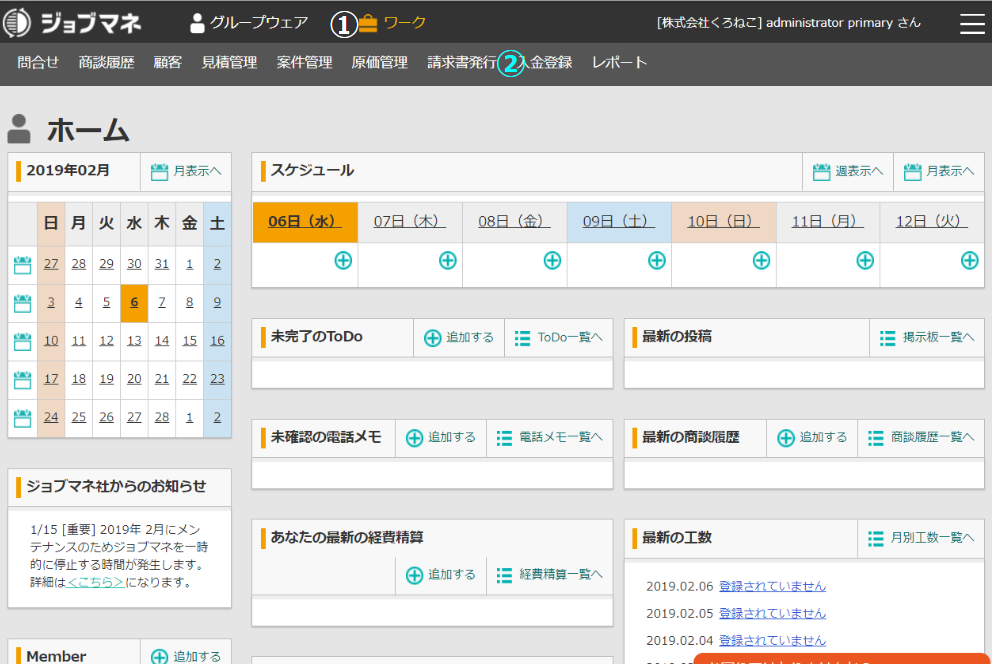Add a schedule on 12日(火) with the plus icon
The height and width of the screenshot is (664, 992).
click(969, 260)
